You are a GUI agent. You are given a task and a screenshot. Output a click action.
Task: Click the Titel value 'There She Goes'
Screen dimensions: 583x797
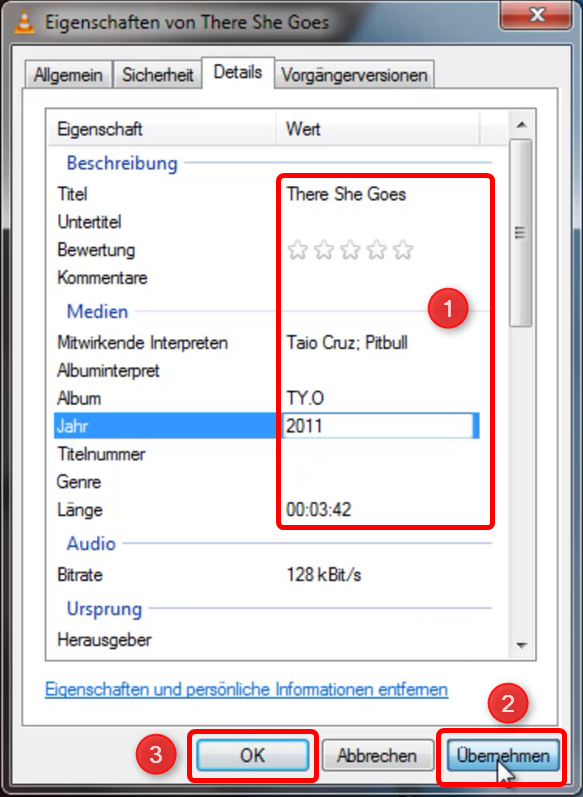click(x=346, y=194)
